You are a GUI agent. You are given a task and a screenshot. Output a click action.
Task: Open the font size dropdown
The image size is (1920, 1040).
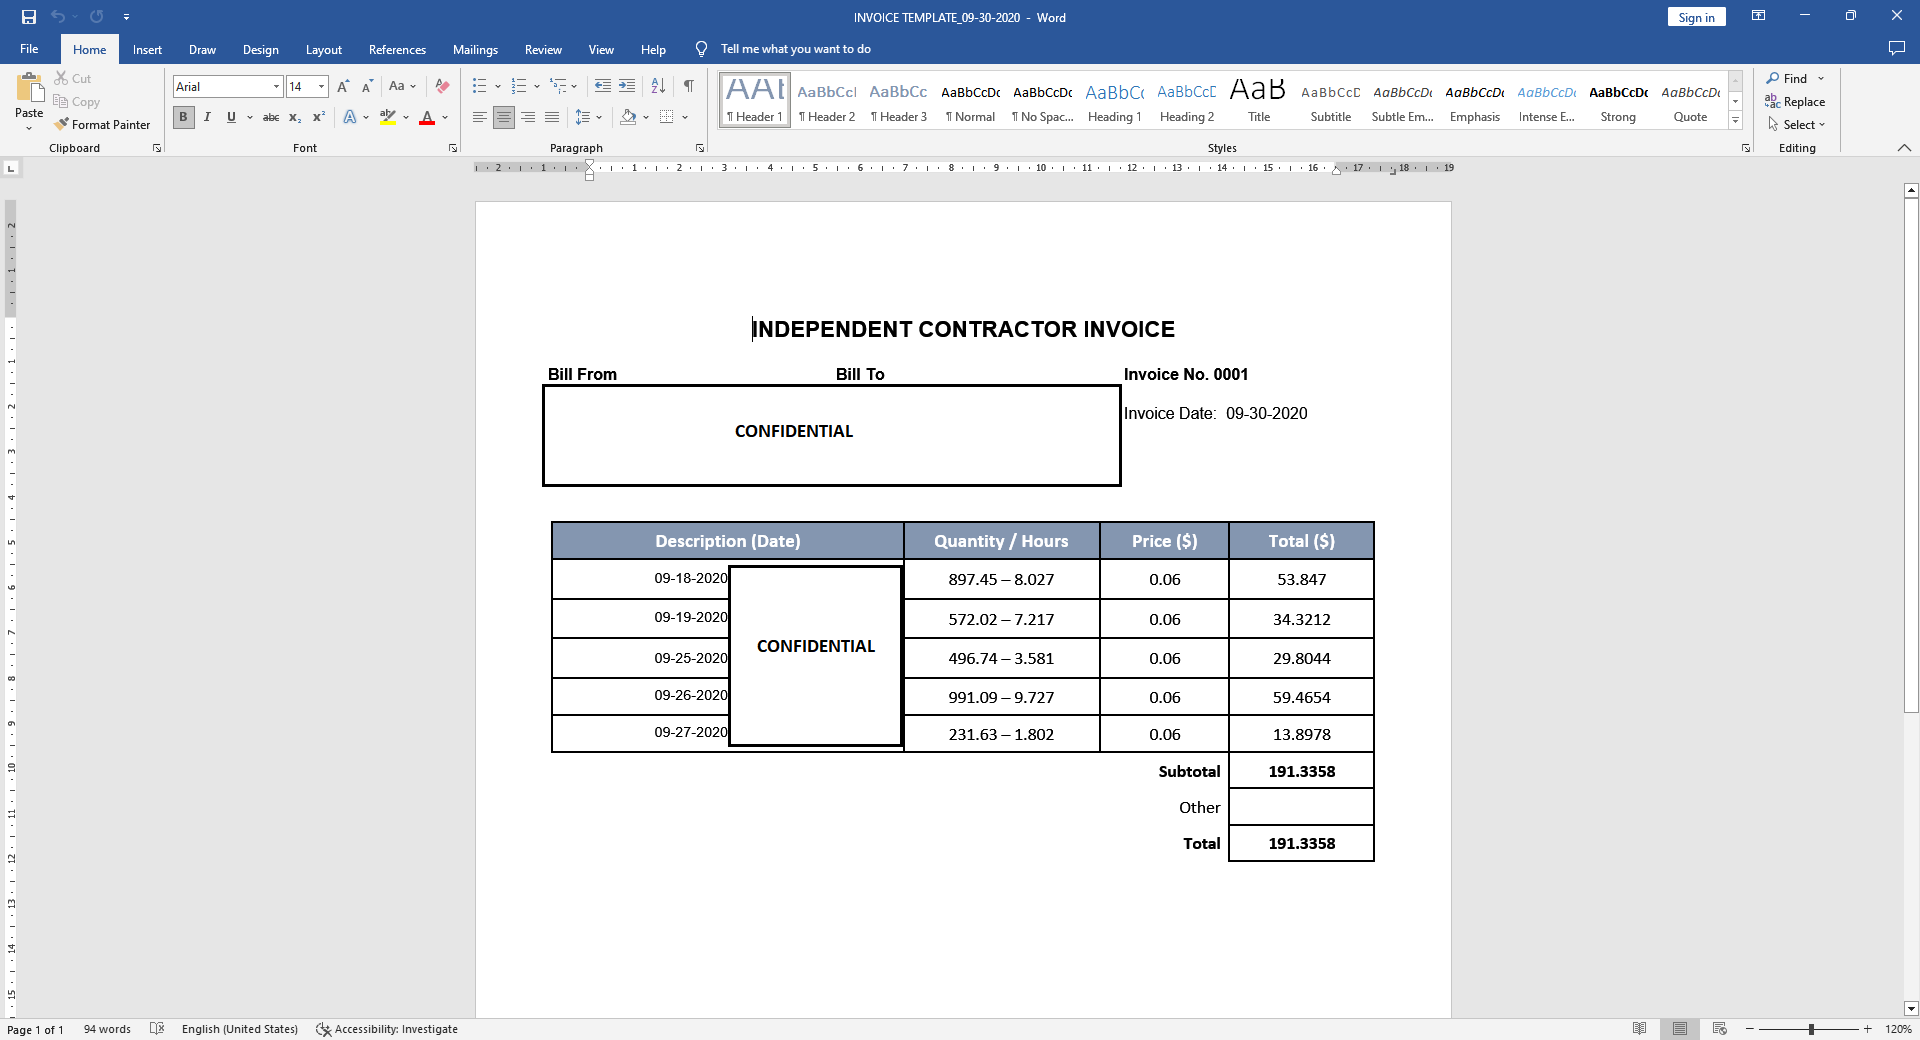click(x=321, y=87)
